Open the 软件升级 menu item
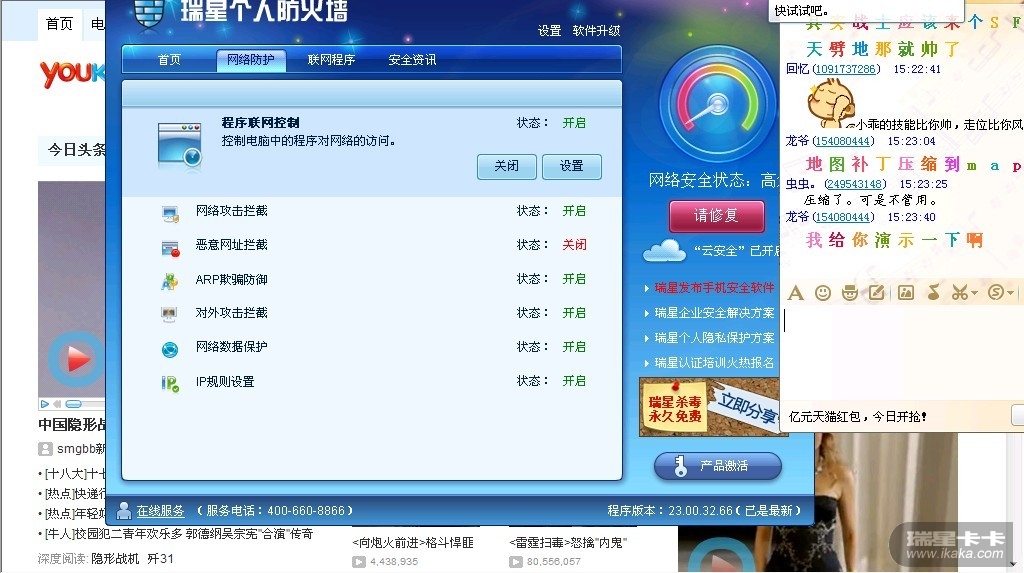Screen dimensions: 1024x573 [x=596, y=31]
